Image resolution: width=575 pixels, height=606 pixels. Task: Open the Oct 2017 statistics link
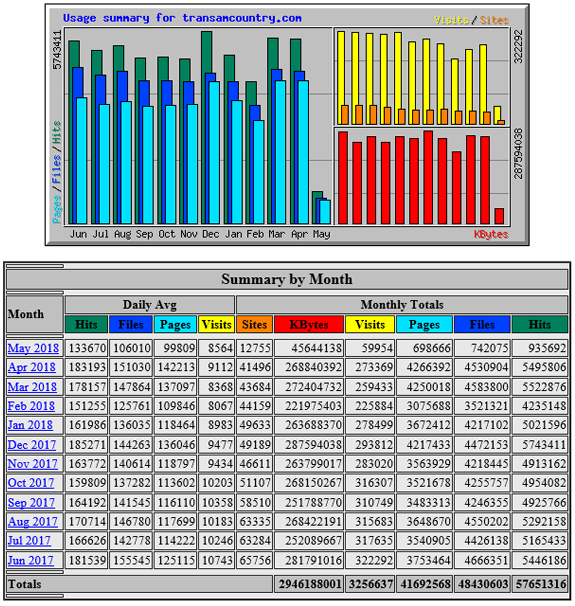(31, 483)
